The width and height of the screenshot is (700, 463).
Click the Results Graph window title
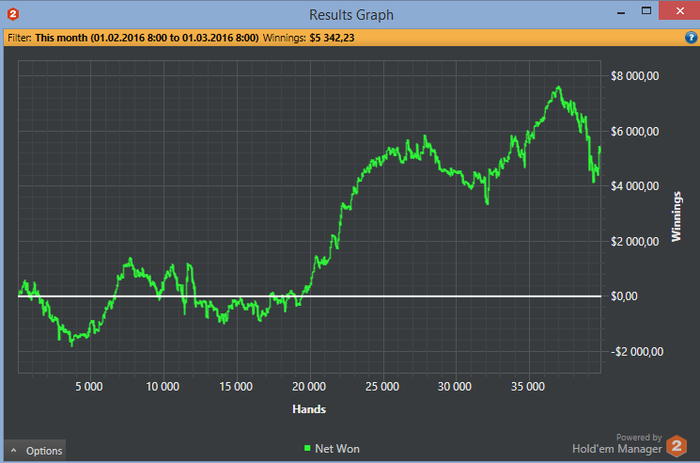point(351,15)
